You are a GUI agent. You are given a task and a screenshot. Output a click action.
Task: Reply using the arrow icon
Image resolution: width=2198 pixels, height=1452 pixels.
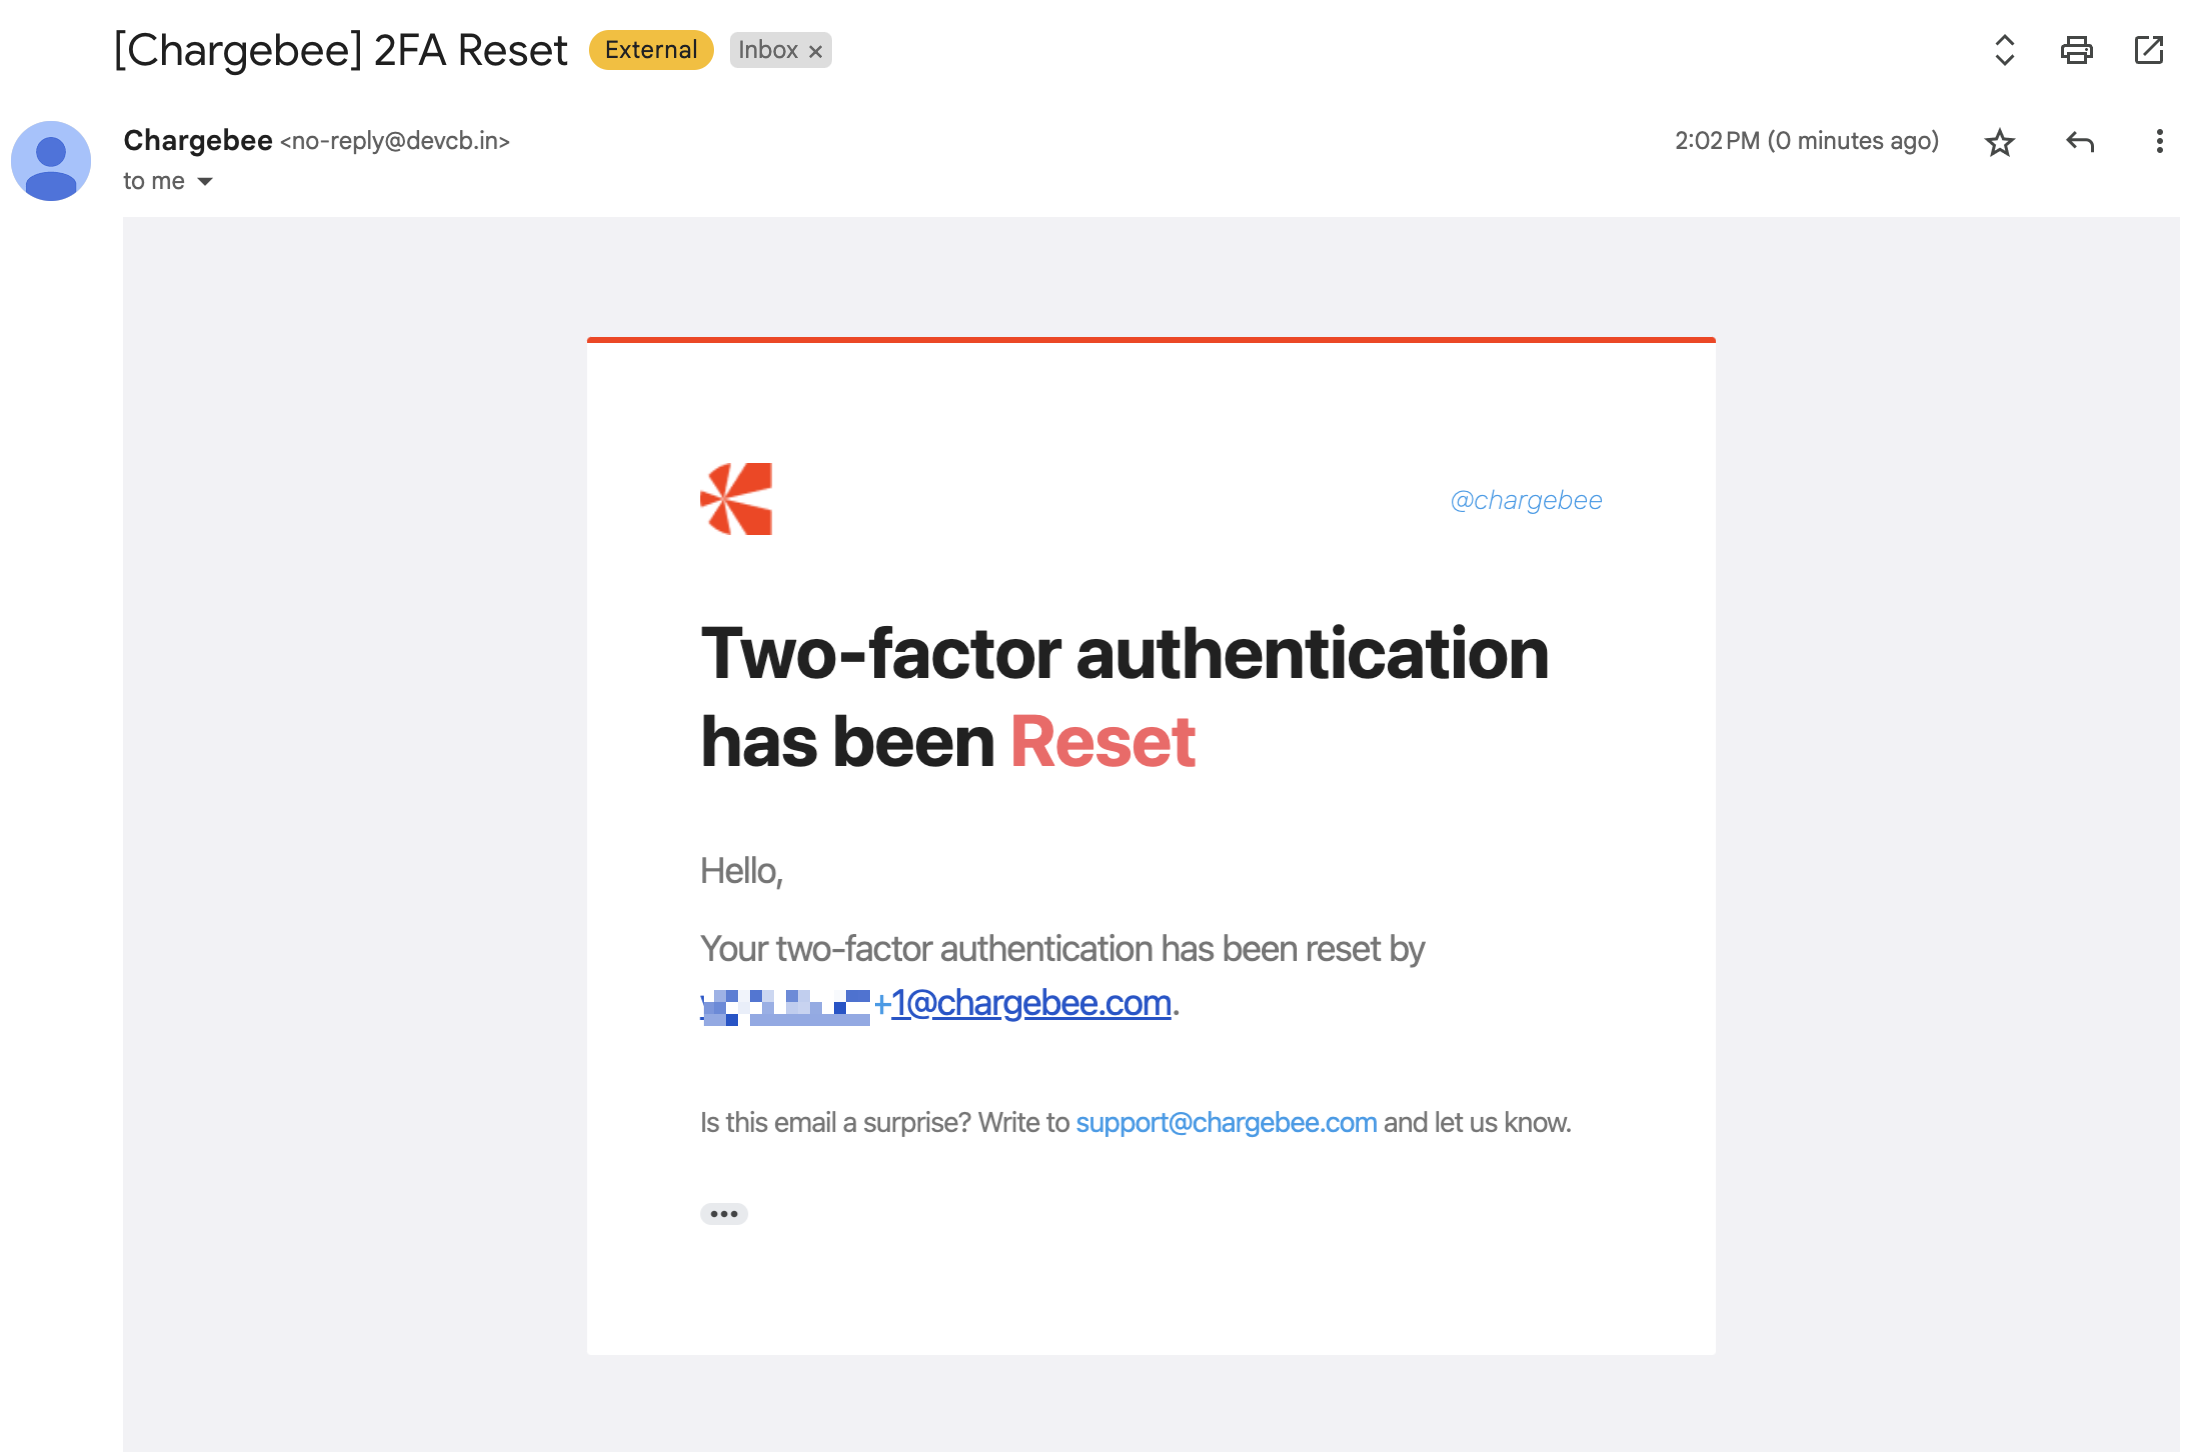click(2080, 142)
